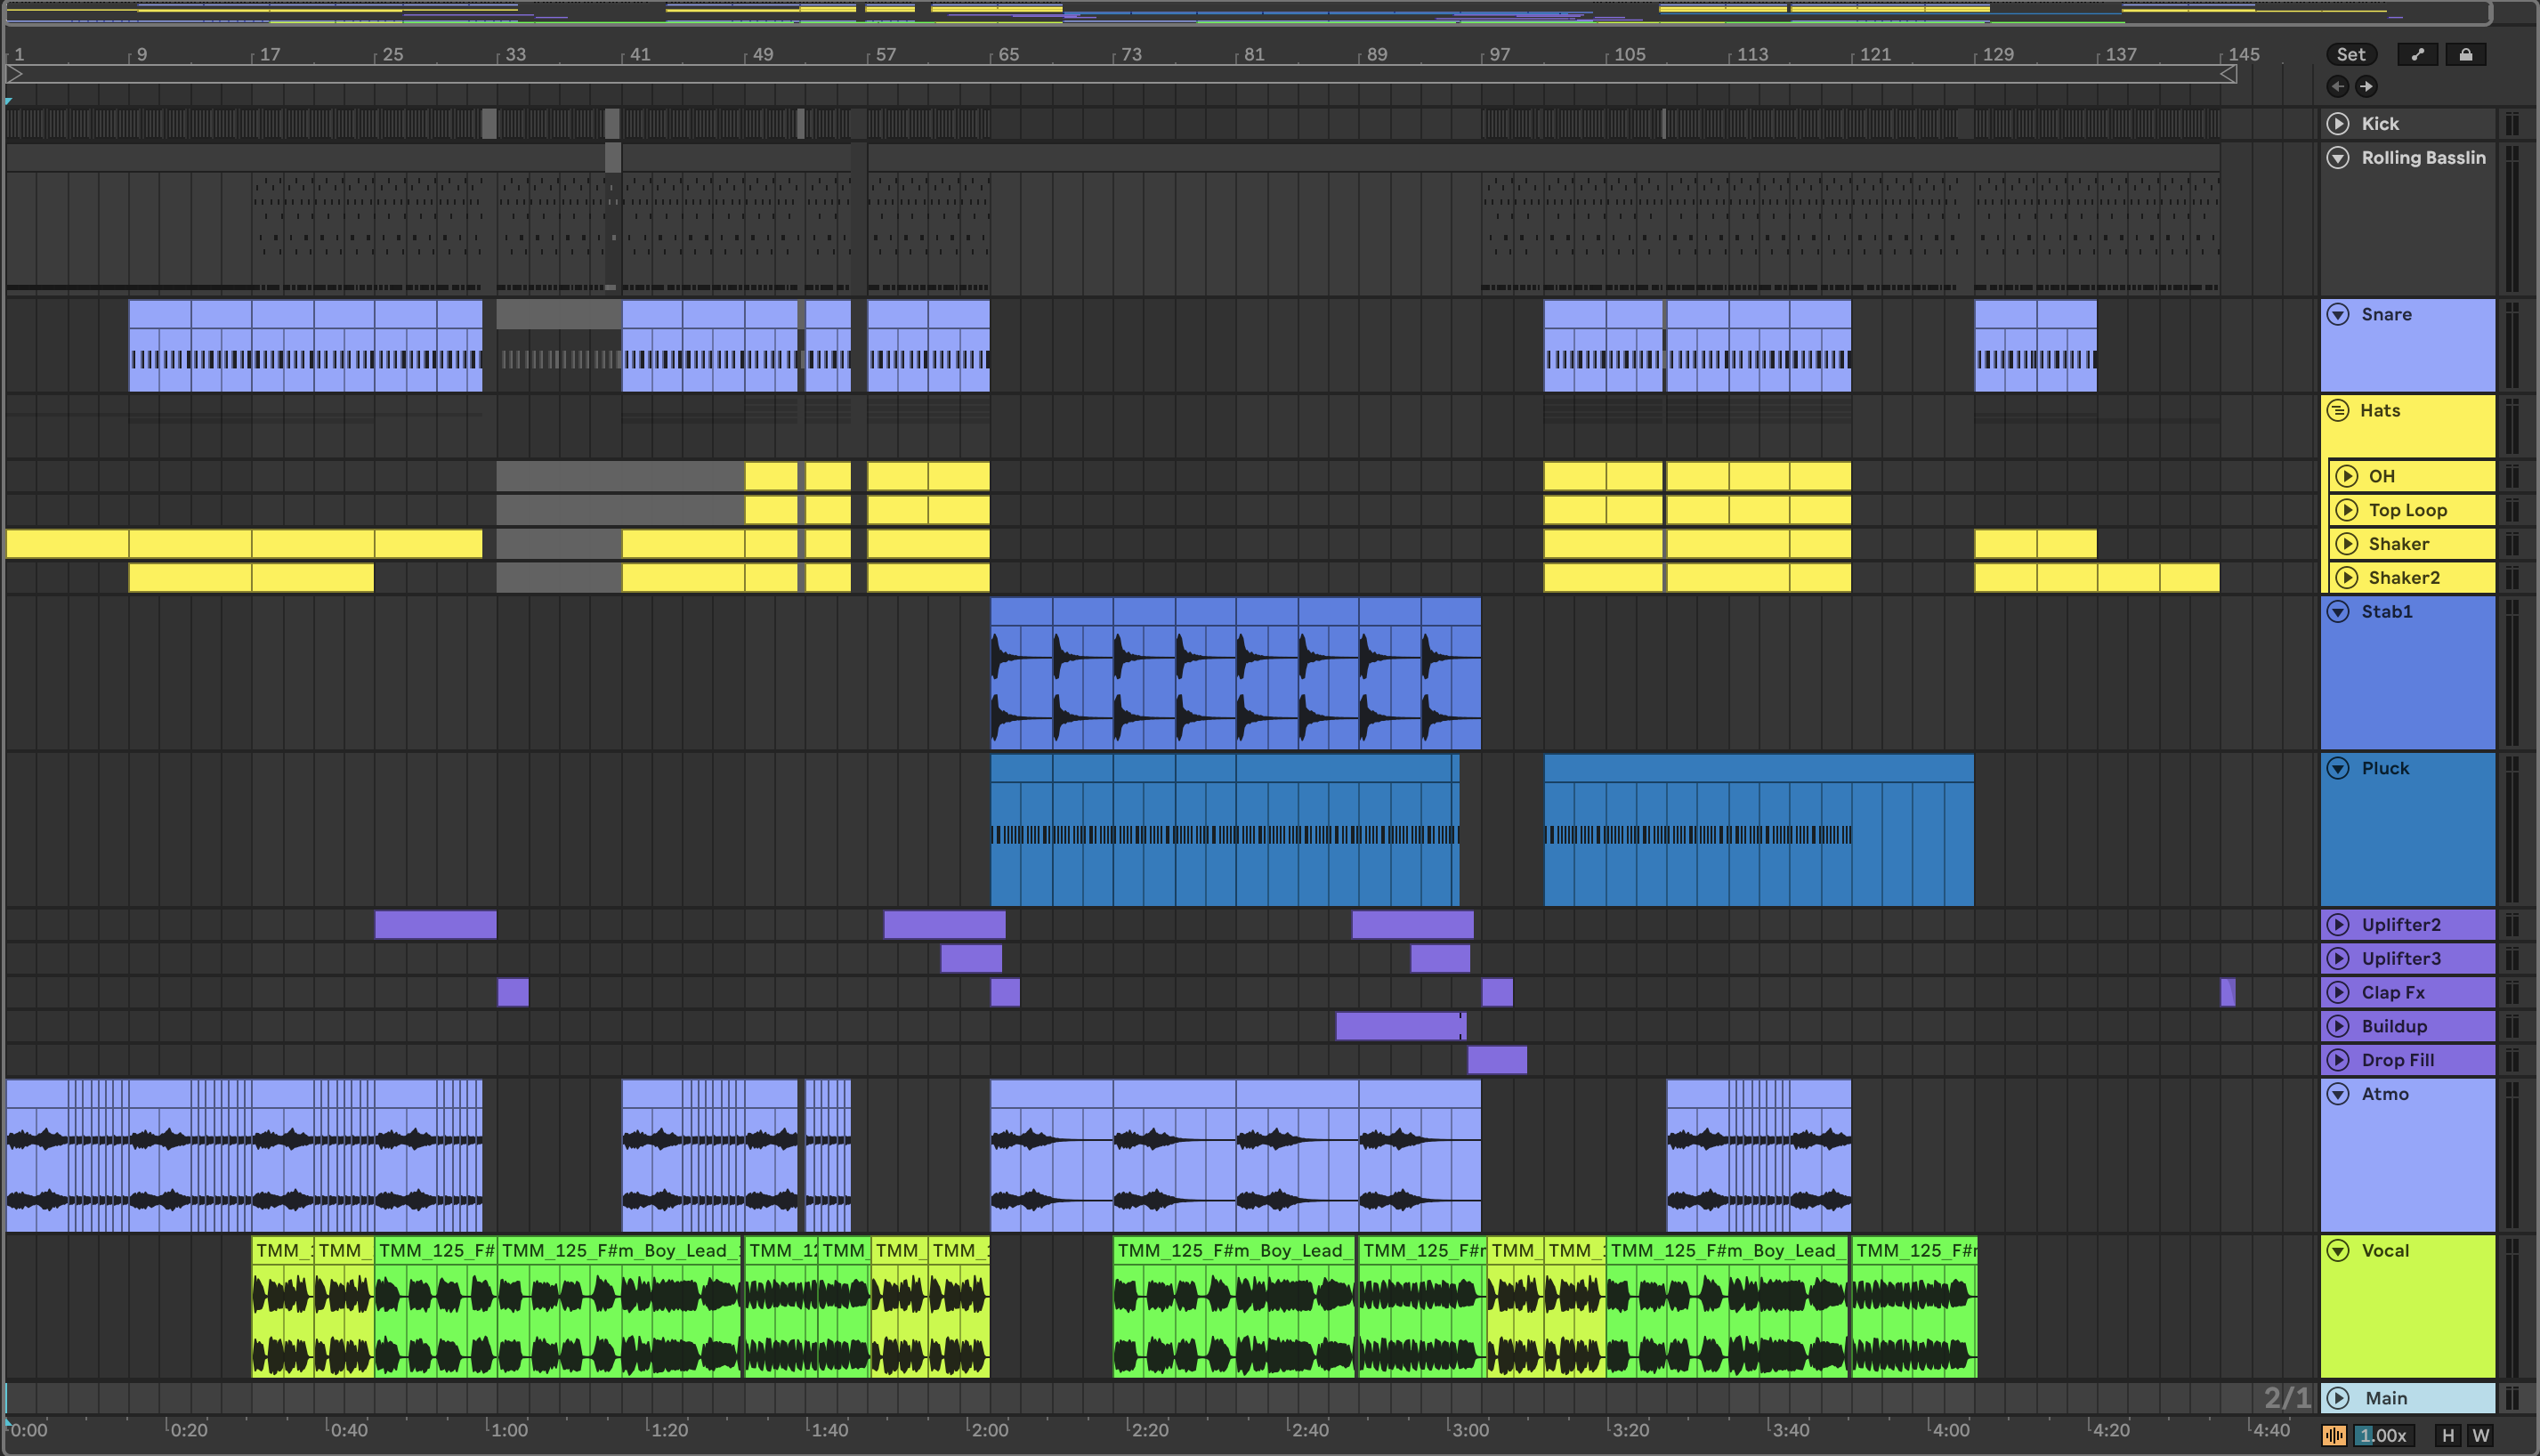
Task: Click the Kick track level meter
Action: pyautogui.click(x=2511, y=124)
